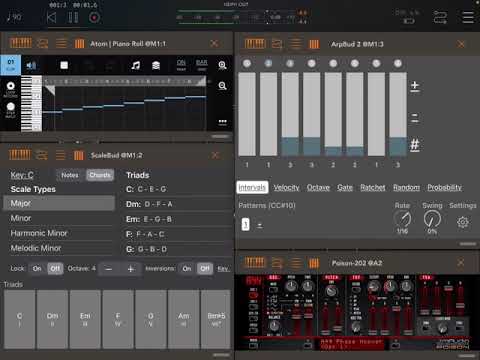Select the G: G - B - D triad row
480x360 pixels.
point(177,249)
